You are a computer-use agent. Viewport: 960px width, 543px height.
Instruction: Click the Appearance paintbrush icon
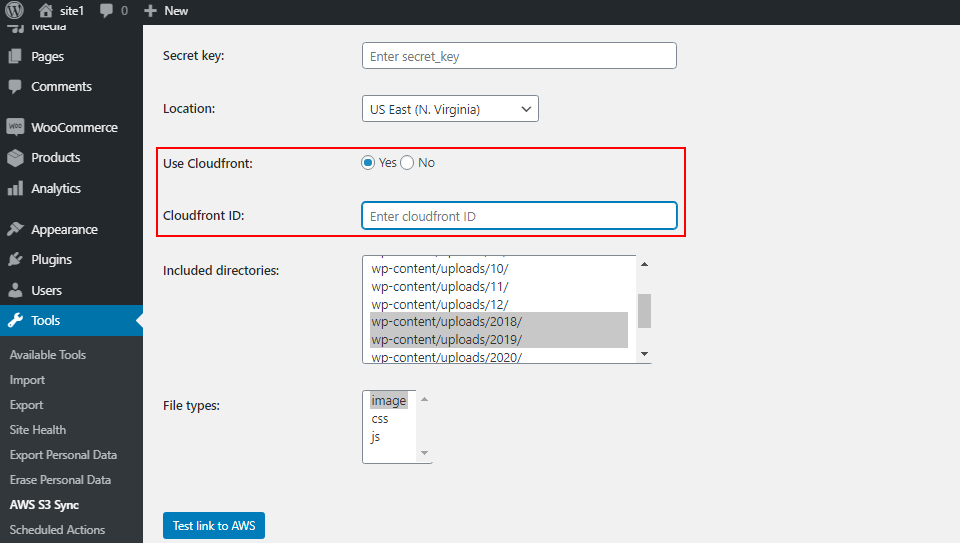click(x=15, y=229)
